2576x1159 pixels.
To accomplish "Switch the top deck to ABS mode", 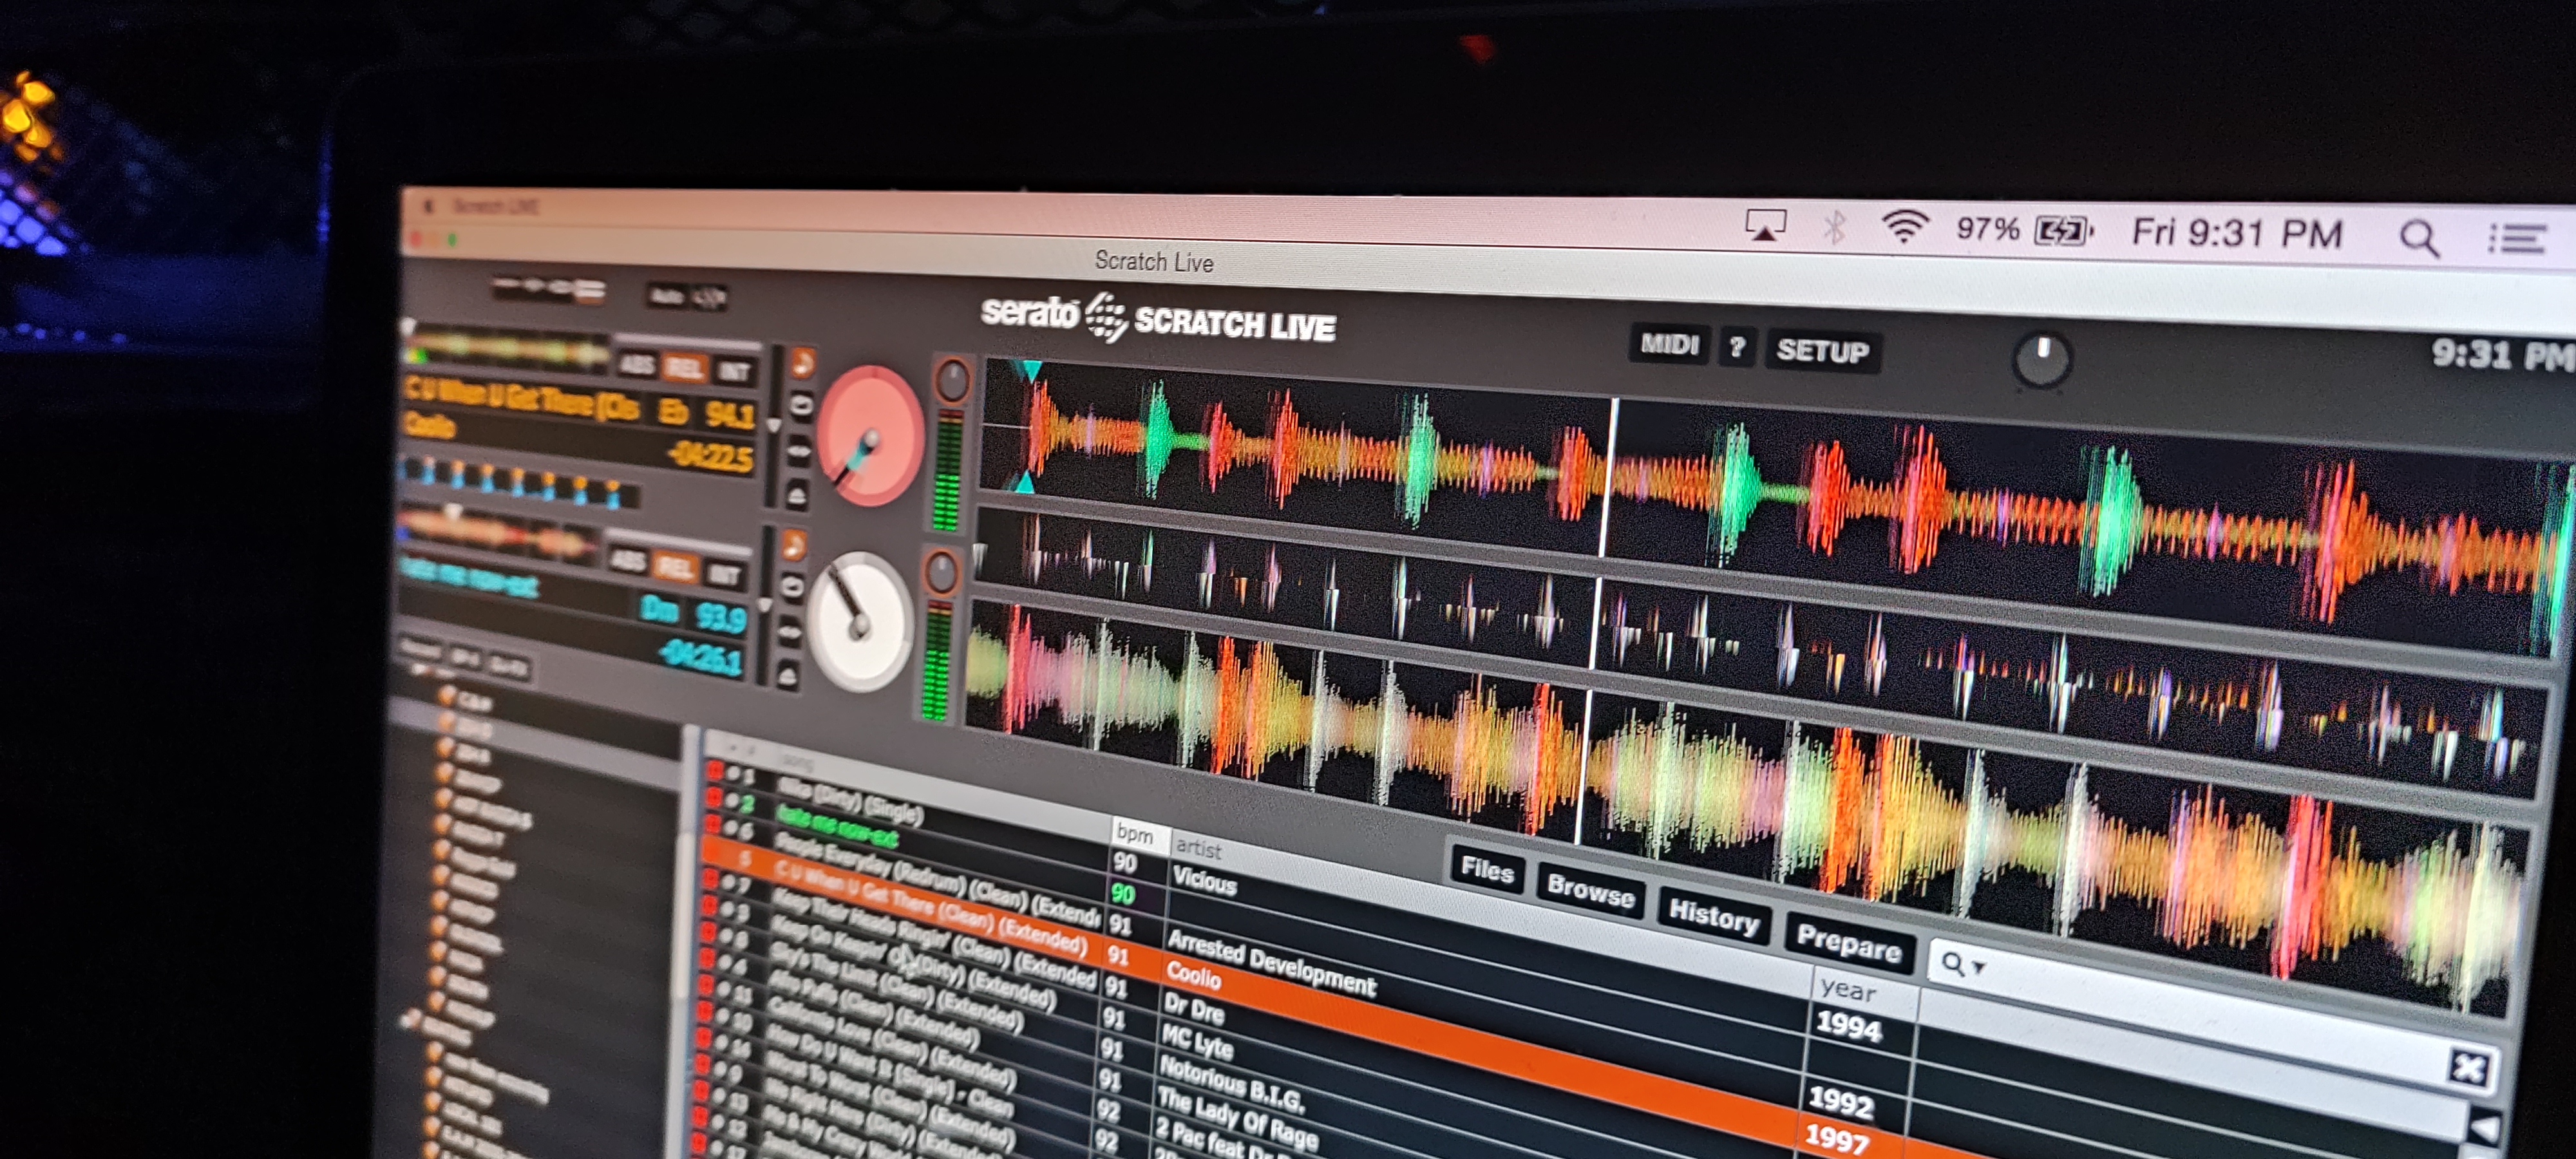I will [637, 364].
